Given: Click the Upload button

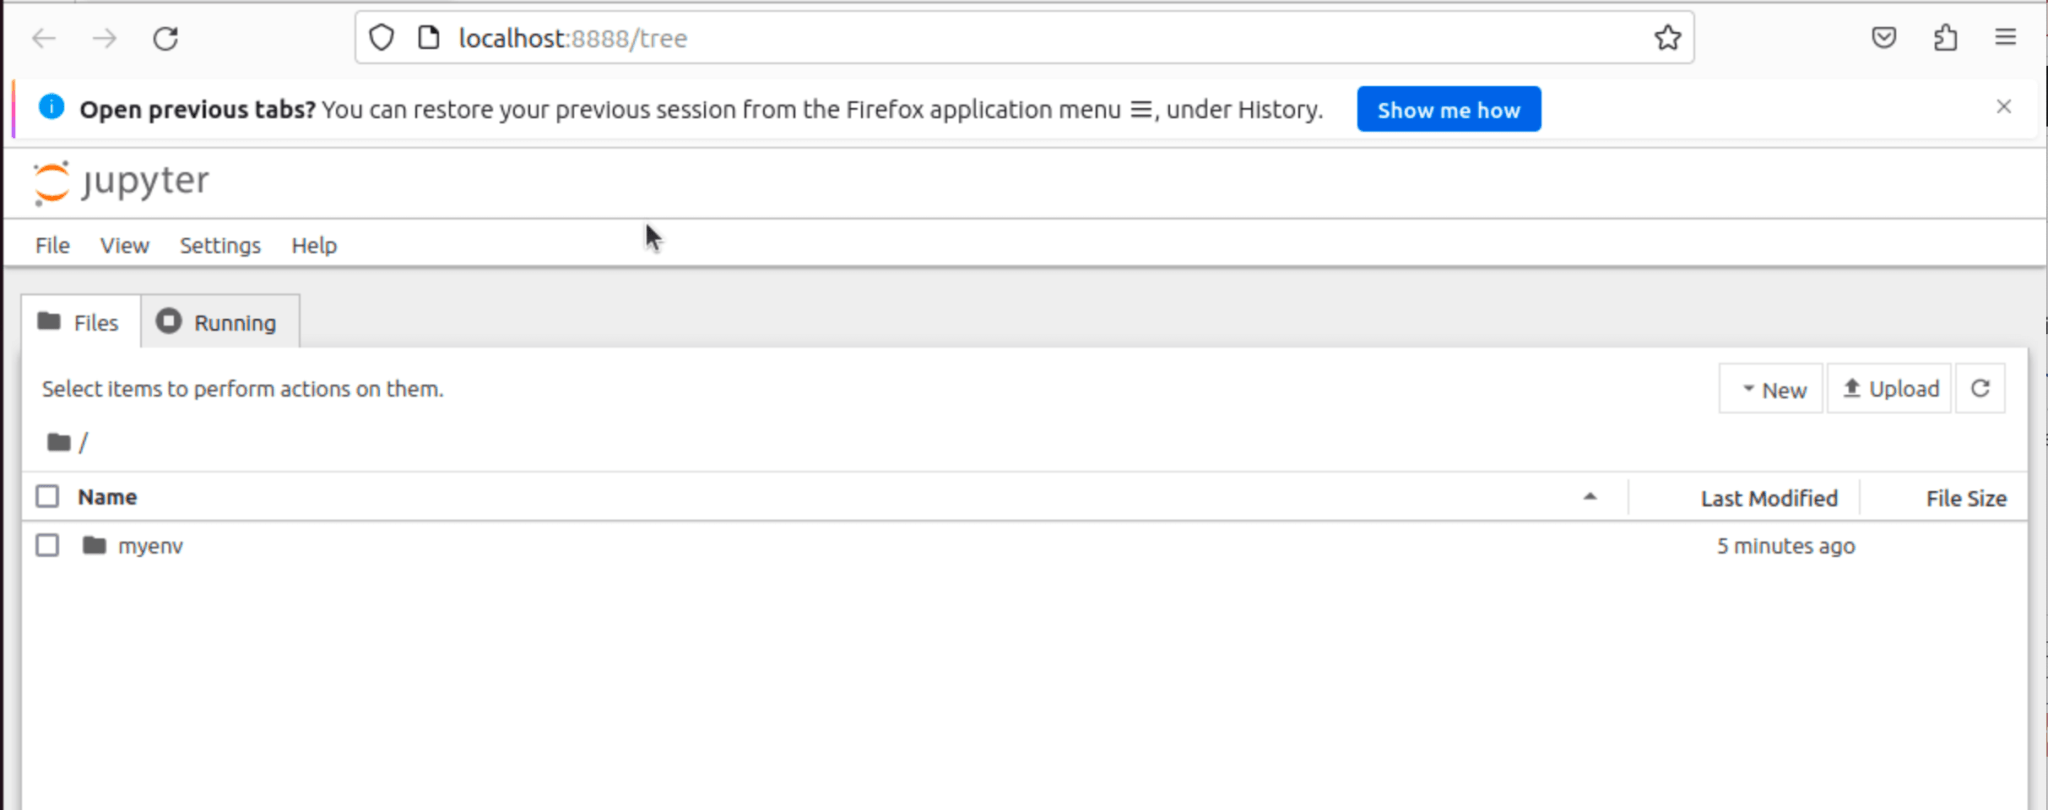Looking at the screenshot, I should click(1889, 388).
